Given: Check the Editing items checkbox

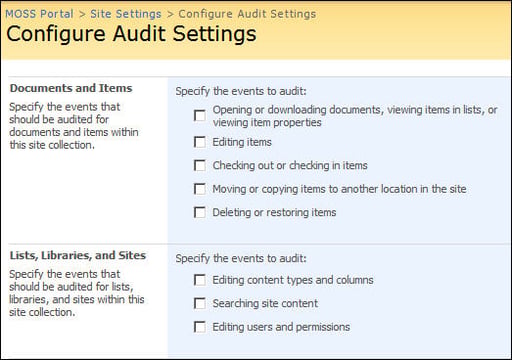Looking at the screenshot, I should pos(200,142).
